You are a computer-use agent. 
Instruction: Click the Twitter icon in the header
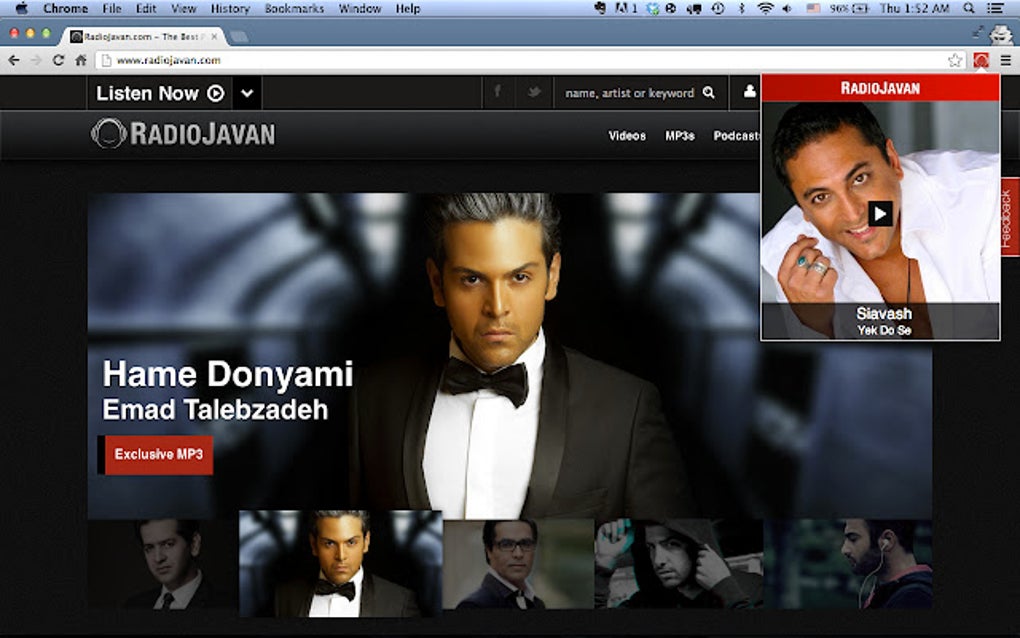(x=532, y=92)
